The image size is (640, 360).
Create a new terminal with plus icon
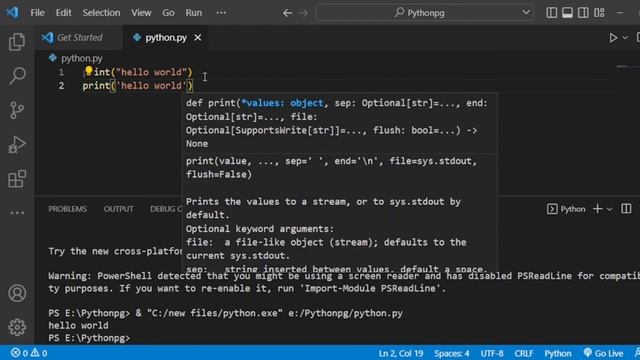[x=598, y=209]
